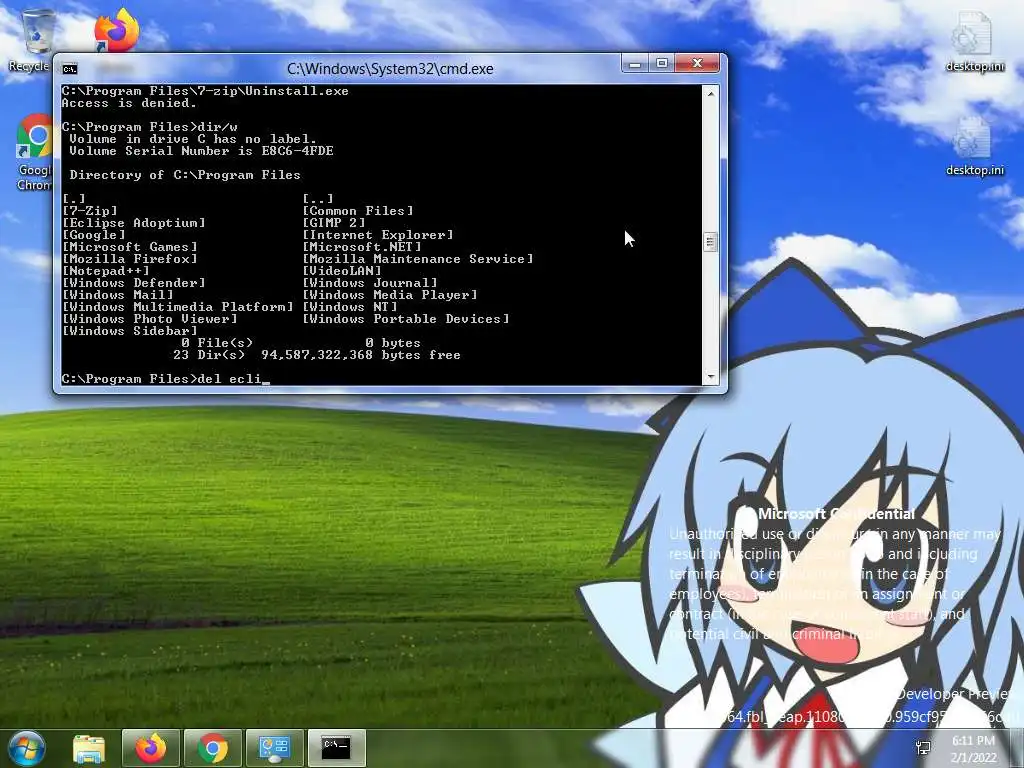Click the [Mozilla Firefox] directory entry

pos(130,259)
